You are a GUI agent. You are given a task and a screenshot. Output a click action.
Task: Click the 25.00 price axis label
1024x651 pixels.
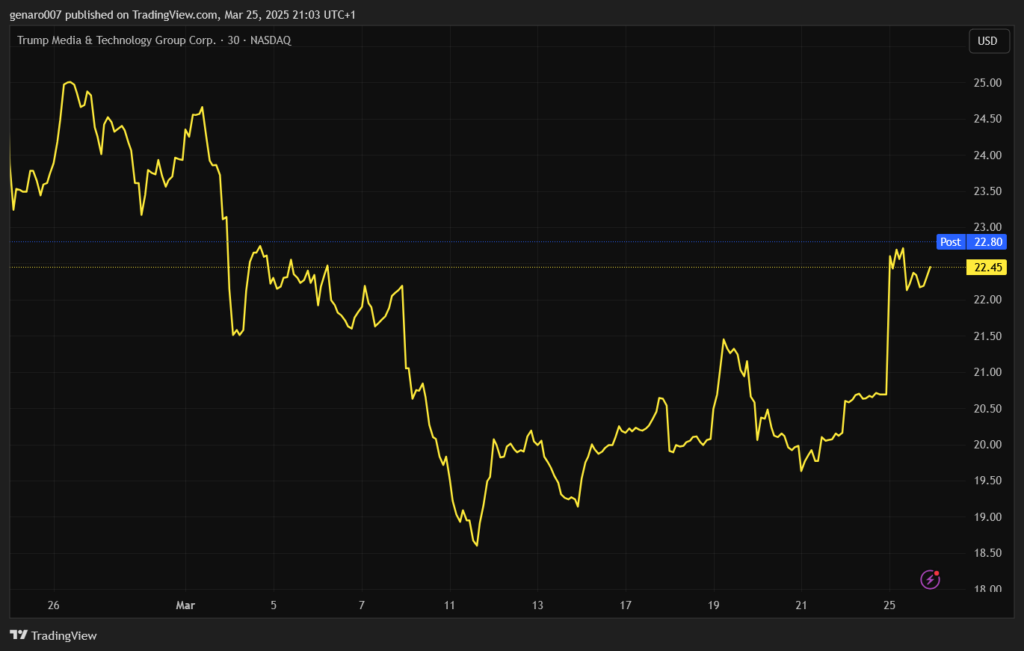point(987,83)
